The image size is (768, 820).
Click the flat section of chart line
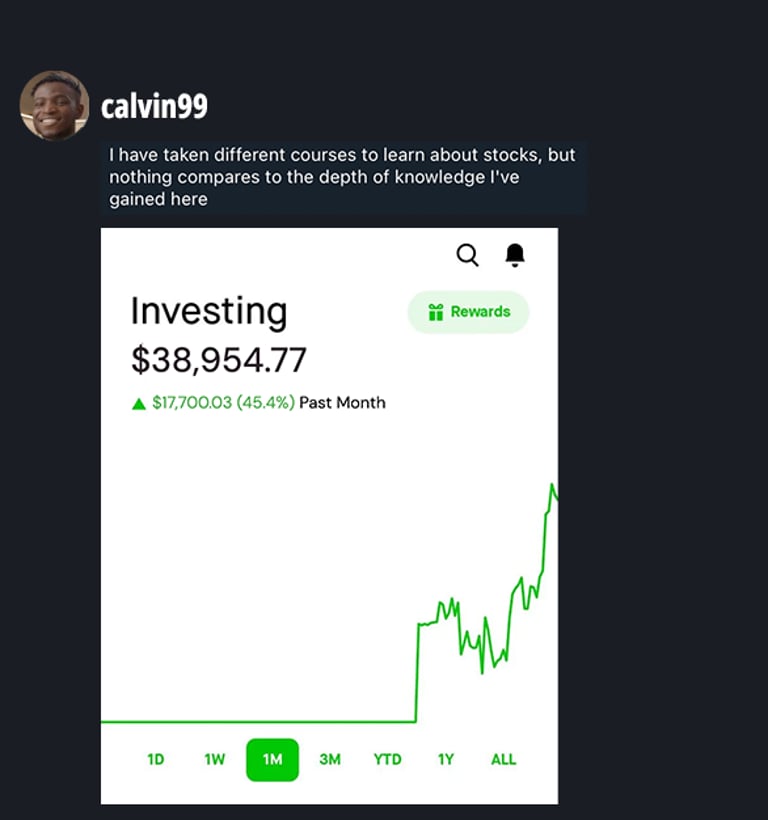[x=258, y=721]
